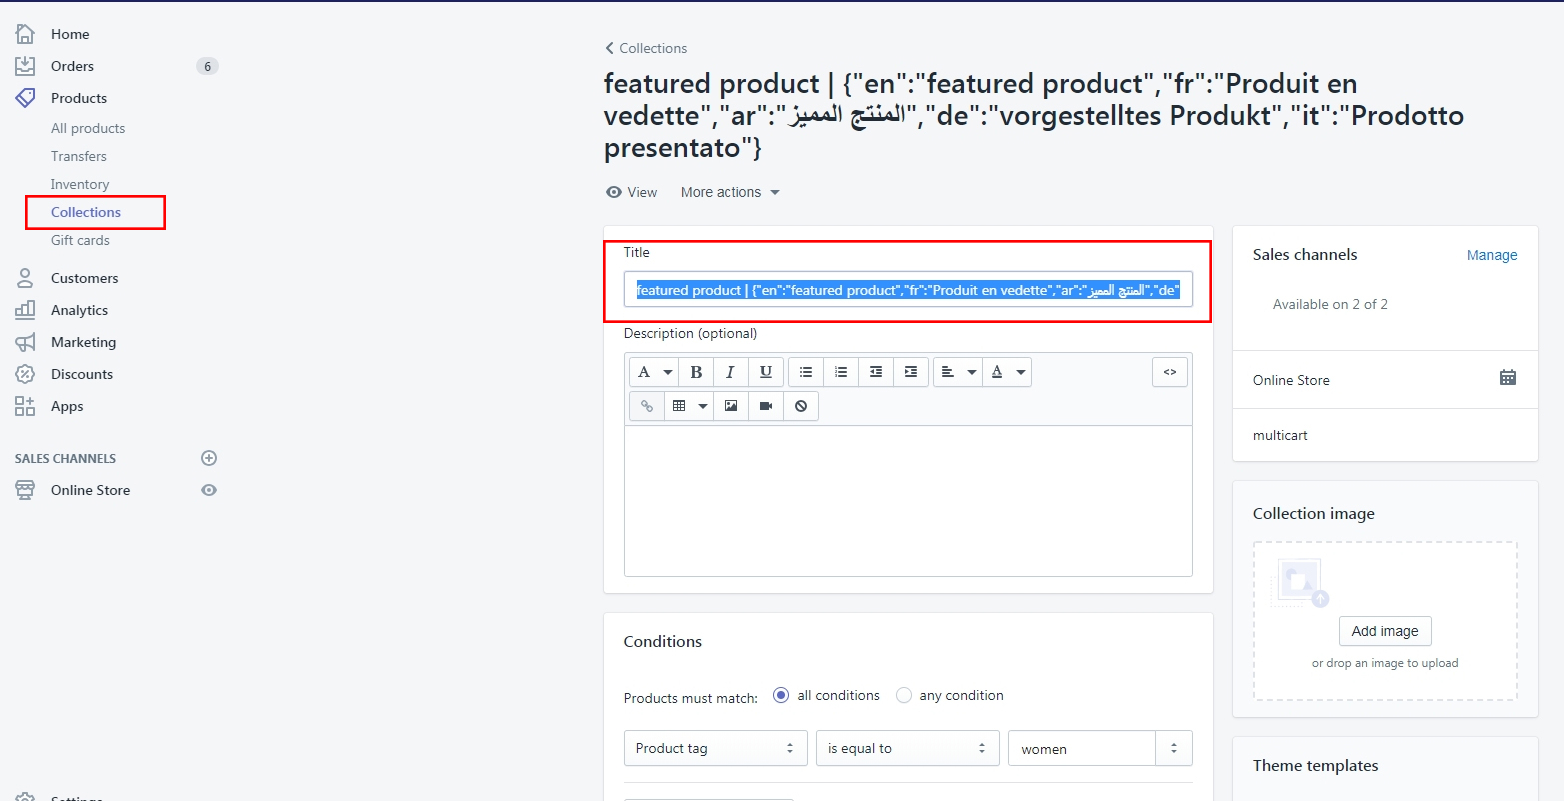Select the any condition radio button
Viewport: 1564px width, 801px height.
coord(904,695)
